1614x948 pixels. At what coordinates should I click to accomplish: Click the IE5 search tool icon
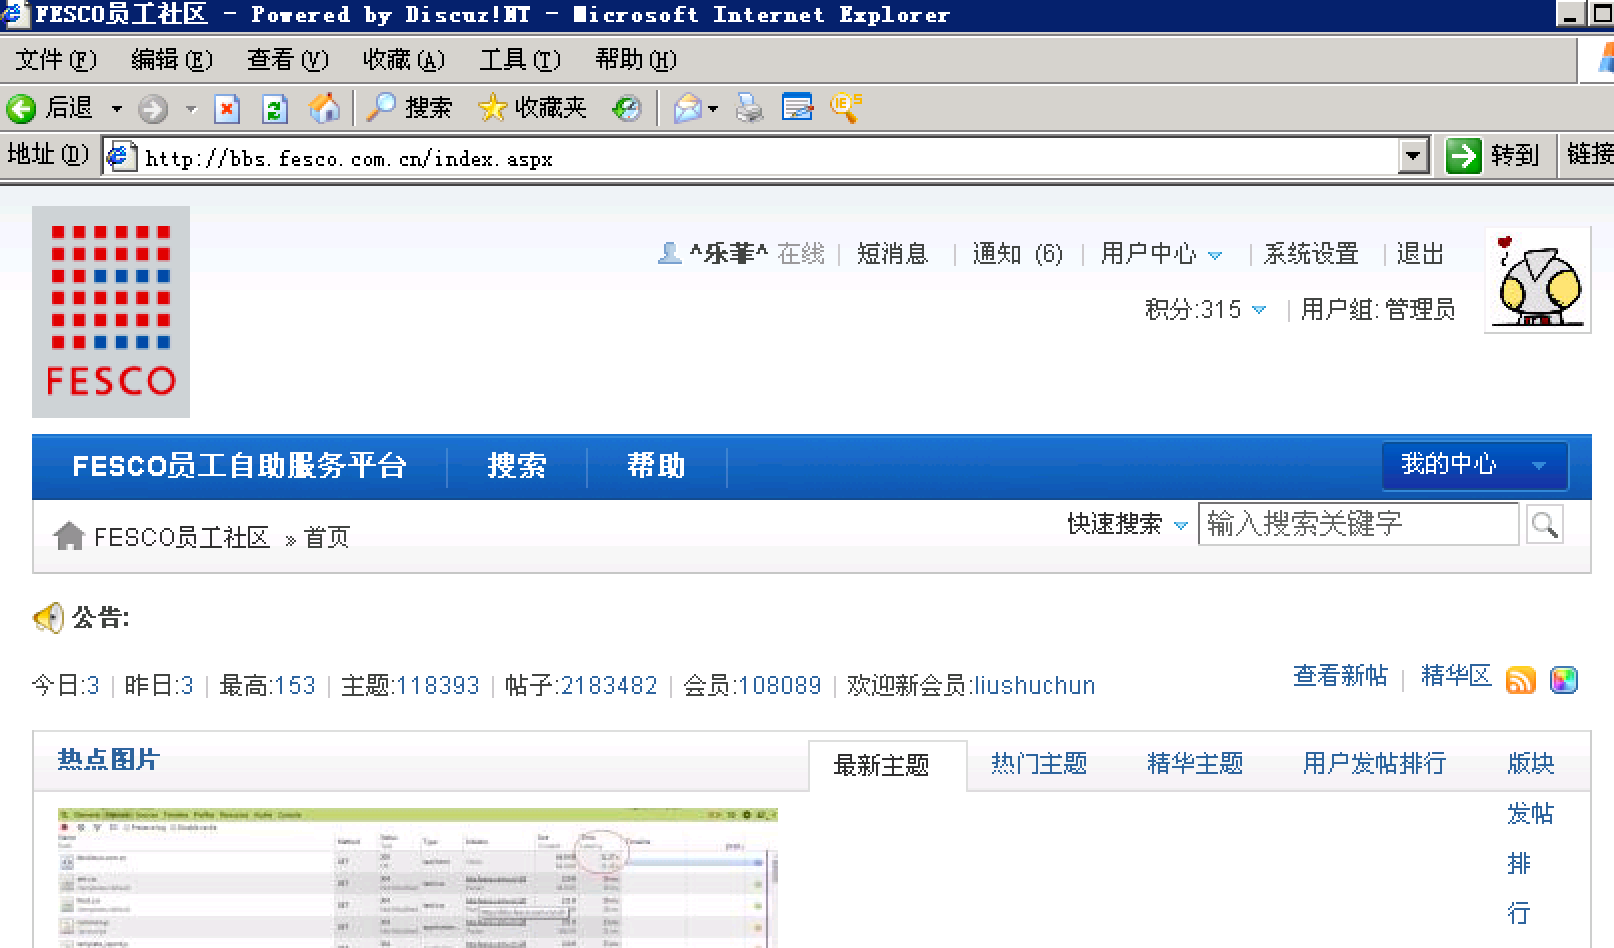coord(846,106)
